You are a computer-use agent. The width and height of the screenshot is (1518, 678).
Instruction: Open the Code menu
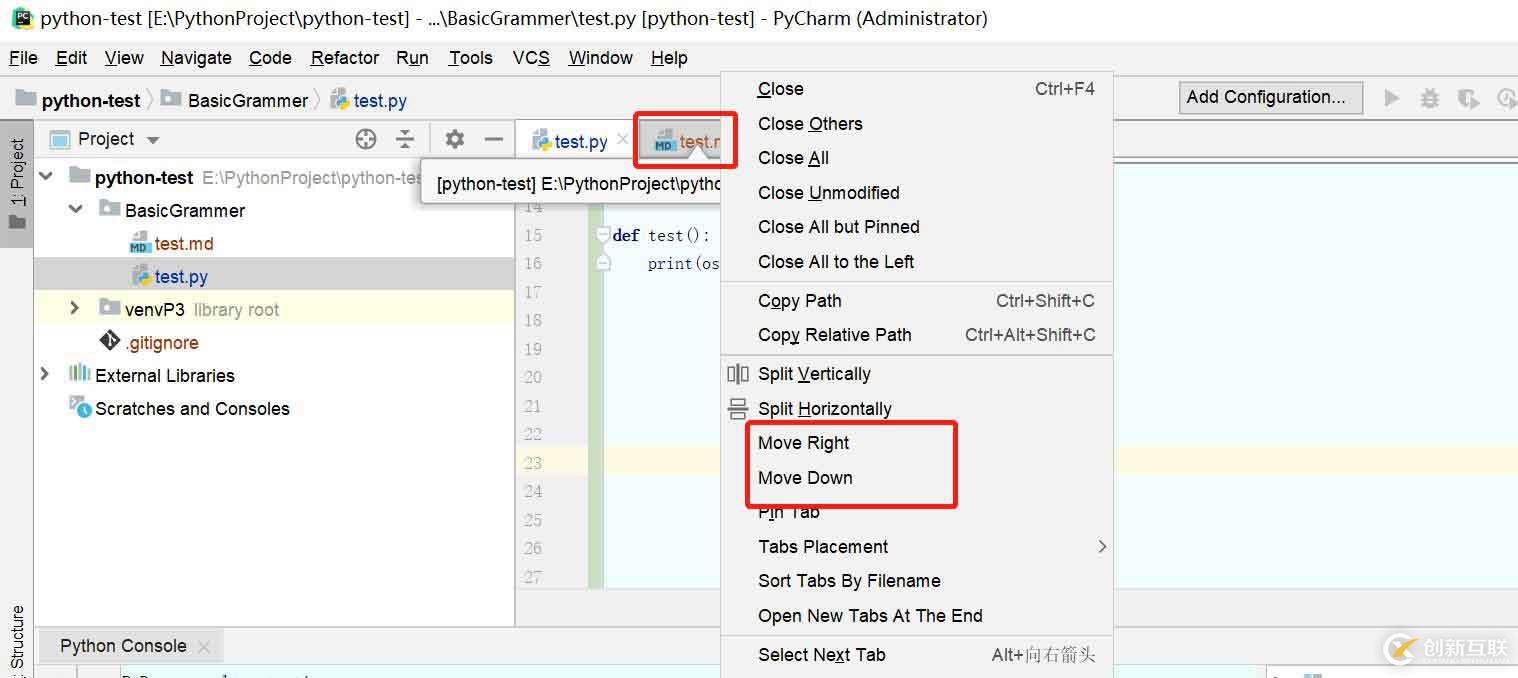270,58
